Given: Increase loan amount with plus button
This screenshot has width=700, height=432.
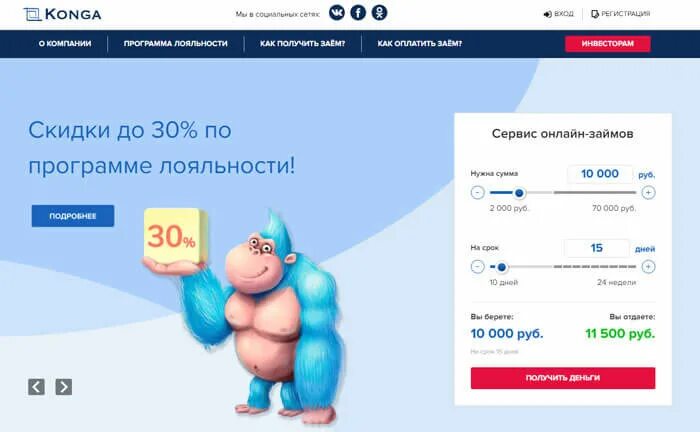Looking at the screenshot, I should click(648, 193).
